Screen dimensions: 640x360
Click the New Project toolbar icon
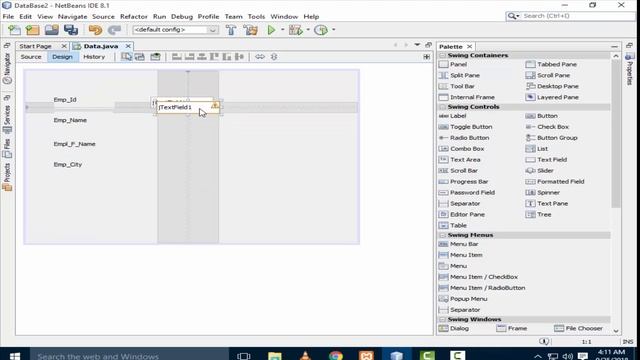[x=33, y=30]
